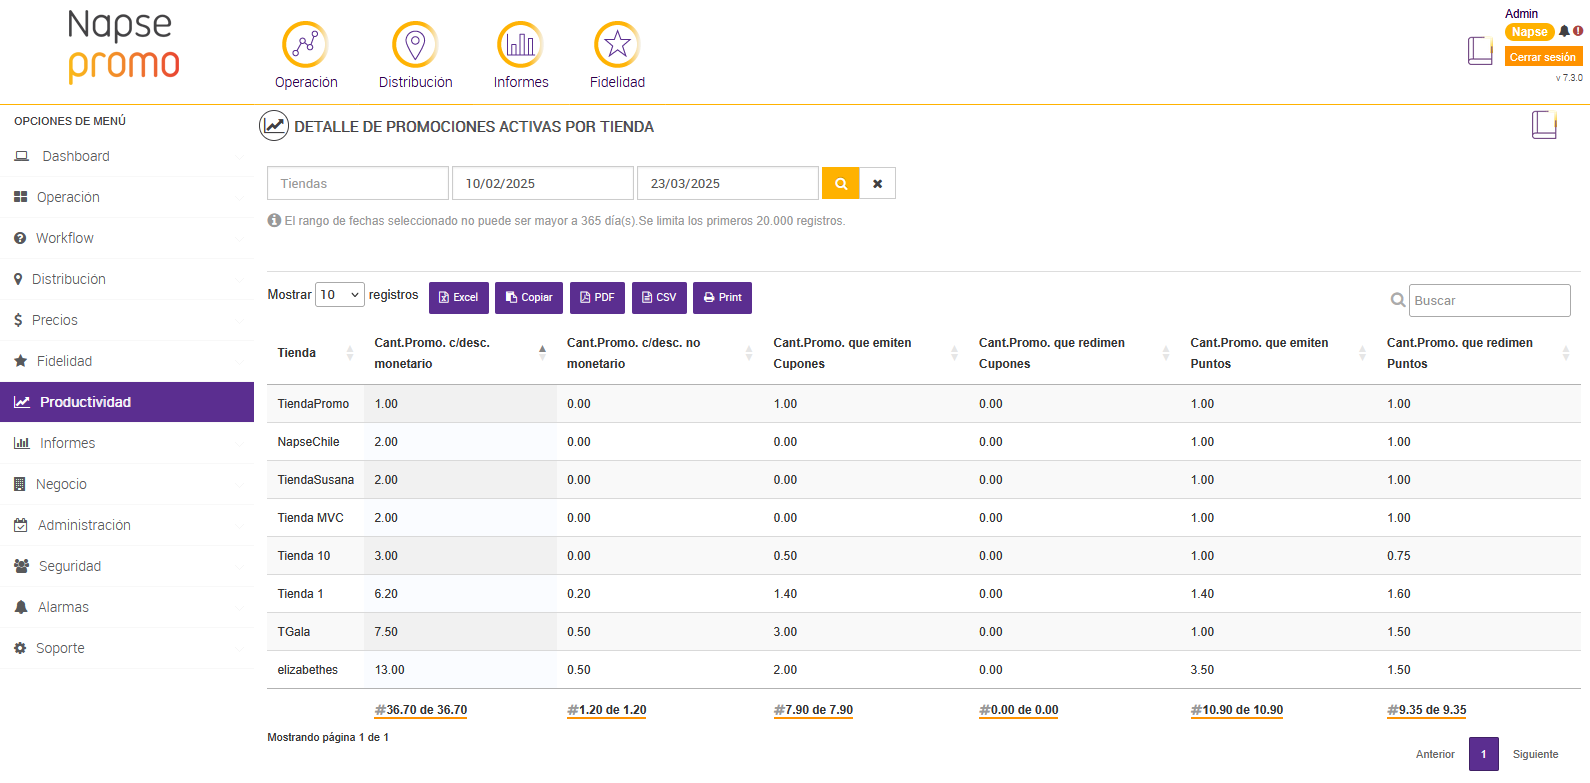Click Cerrar sesión to log out
The height and width of the screenshot is (783, 1590).
(1543, 57)
